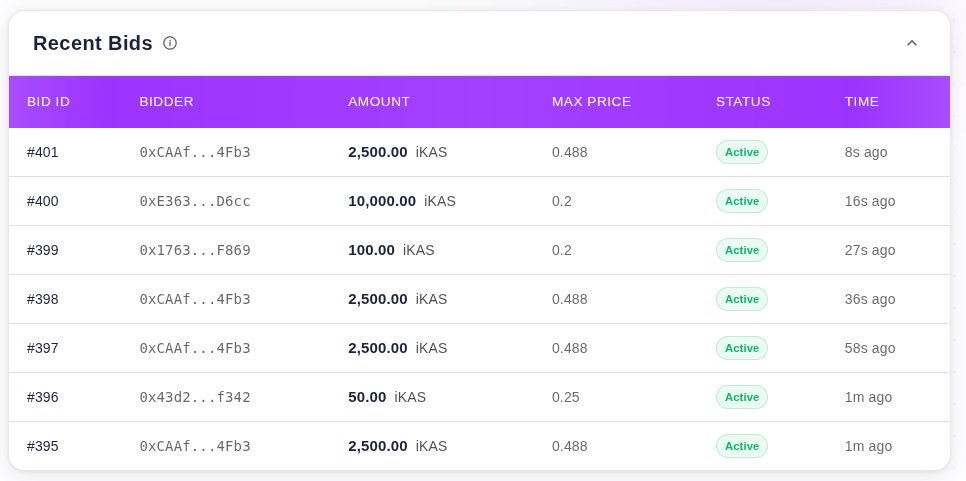This screenshot has height=481, width=966.
Task: Click bidder address in bid #395 row
Action: (195, 446)
